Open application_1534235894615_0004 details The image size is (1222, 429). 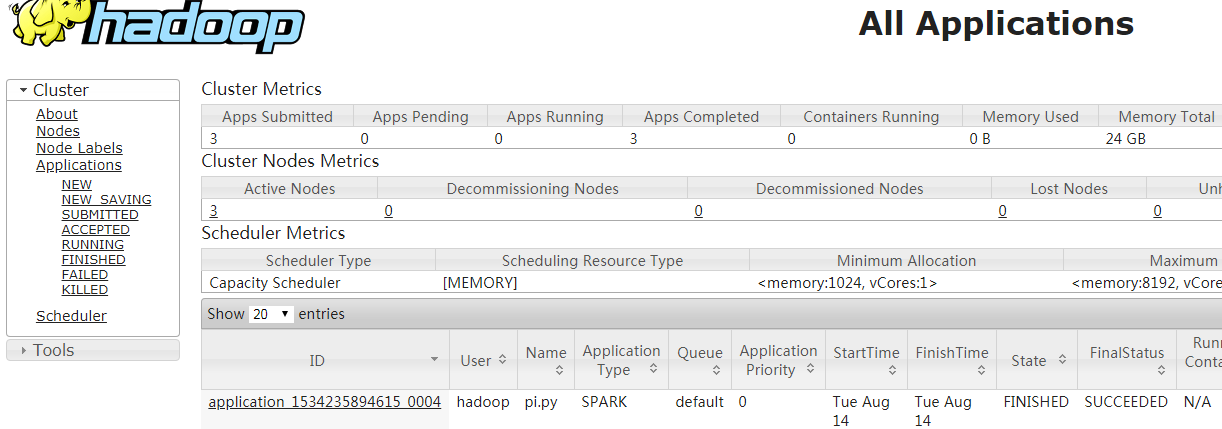pos(325,402)
